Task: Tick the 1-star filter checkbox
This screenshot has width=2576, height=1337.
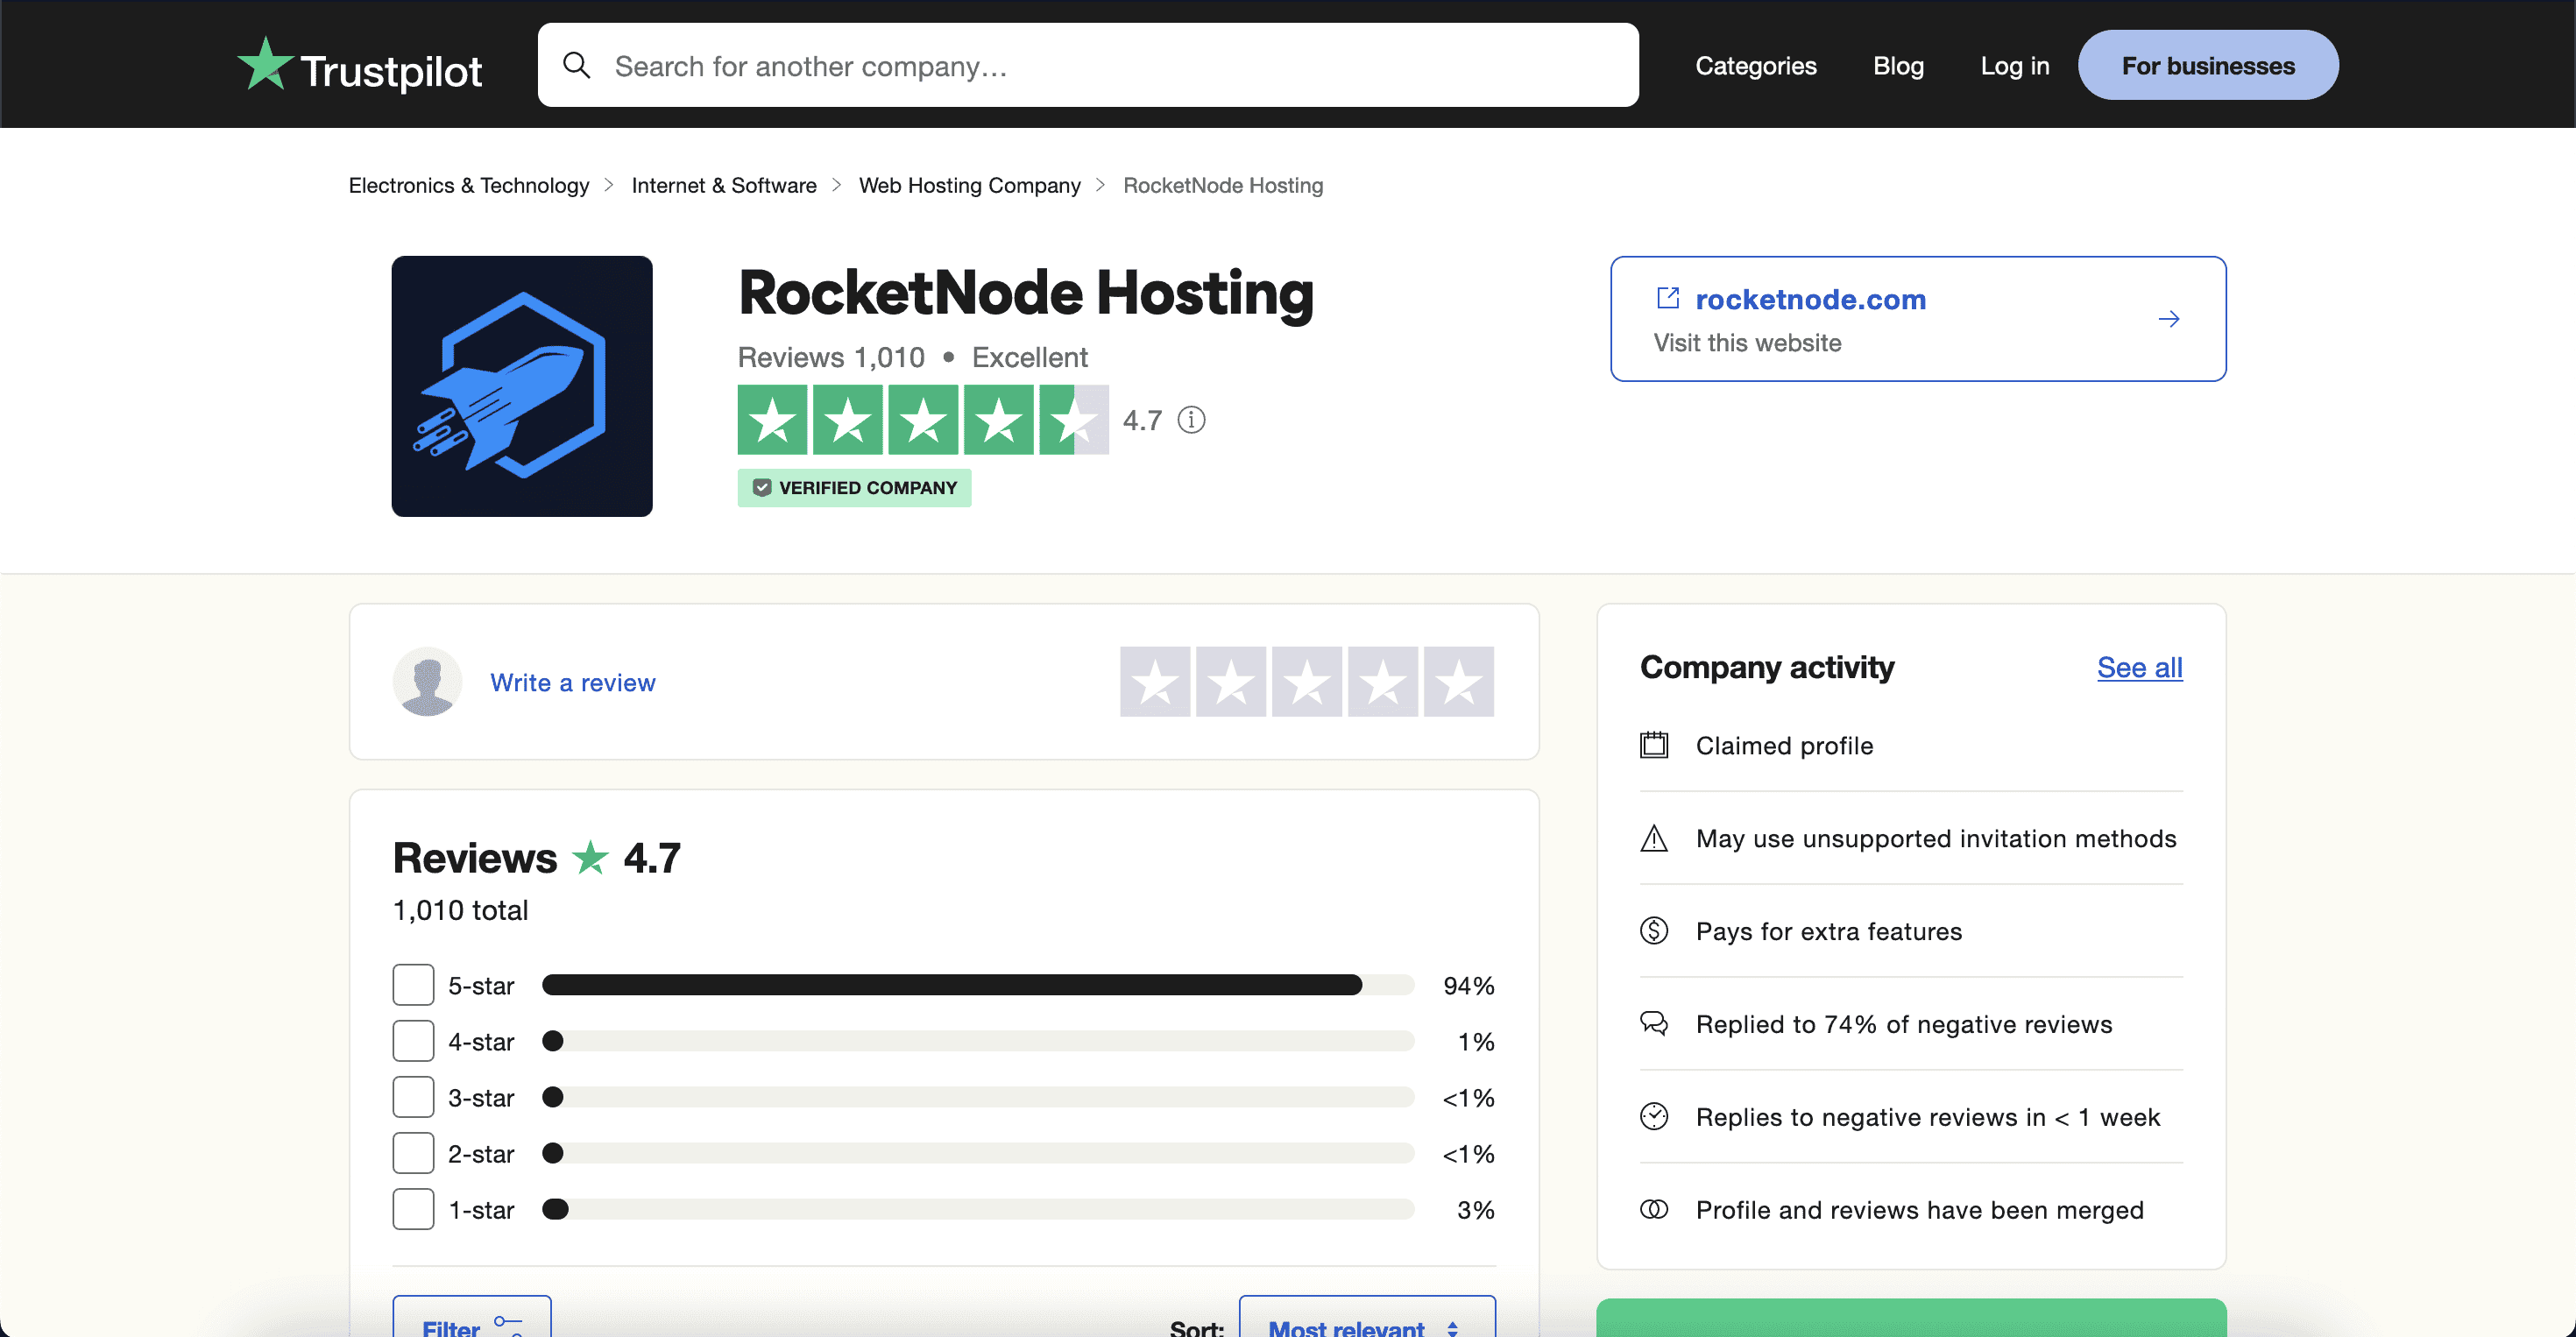Action: coord(413,1209)
